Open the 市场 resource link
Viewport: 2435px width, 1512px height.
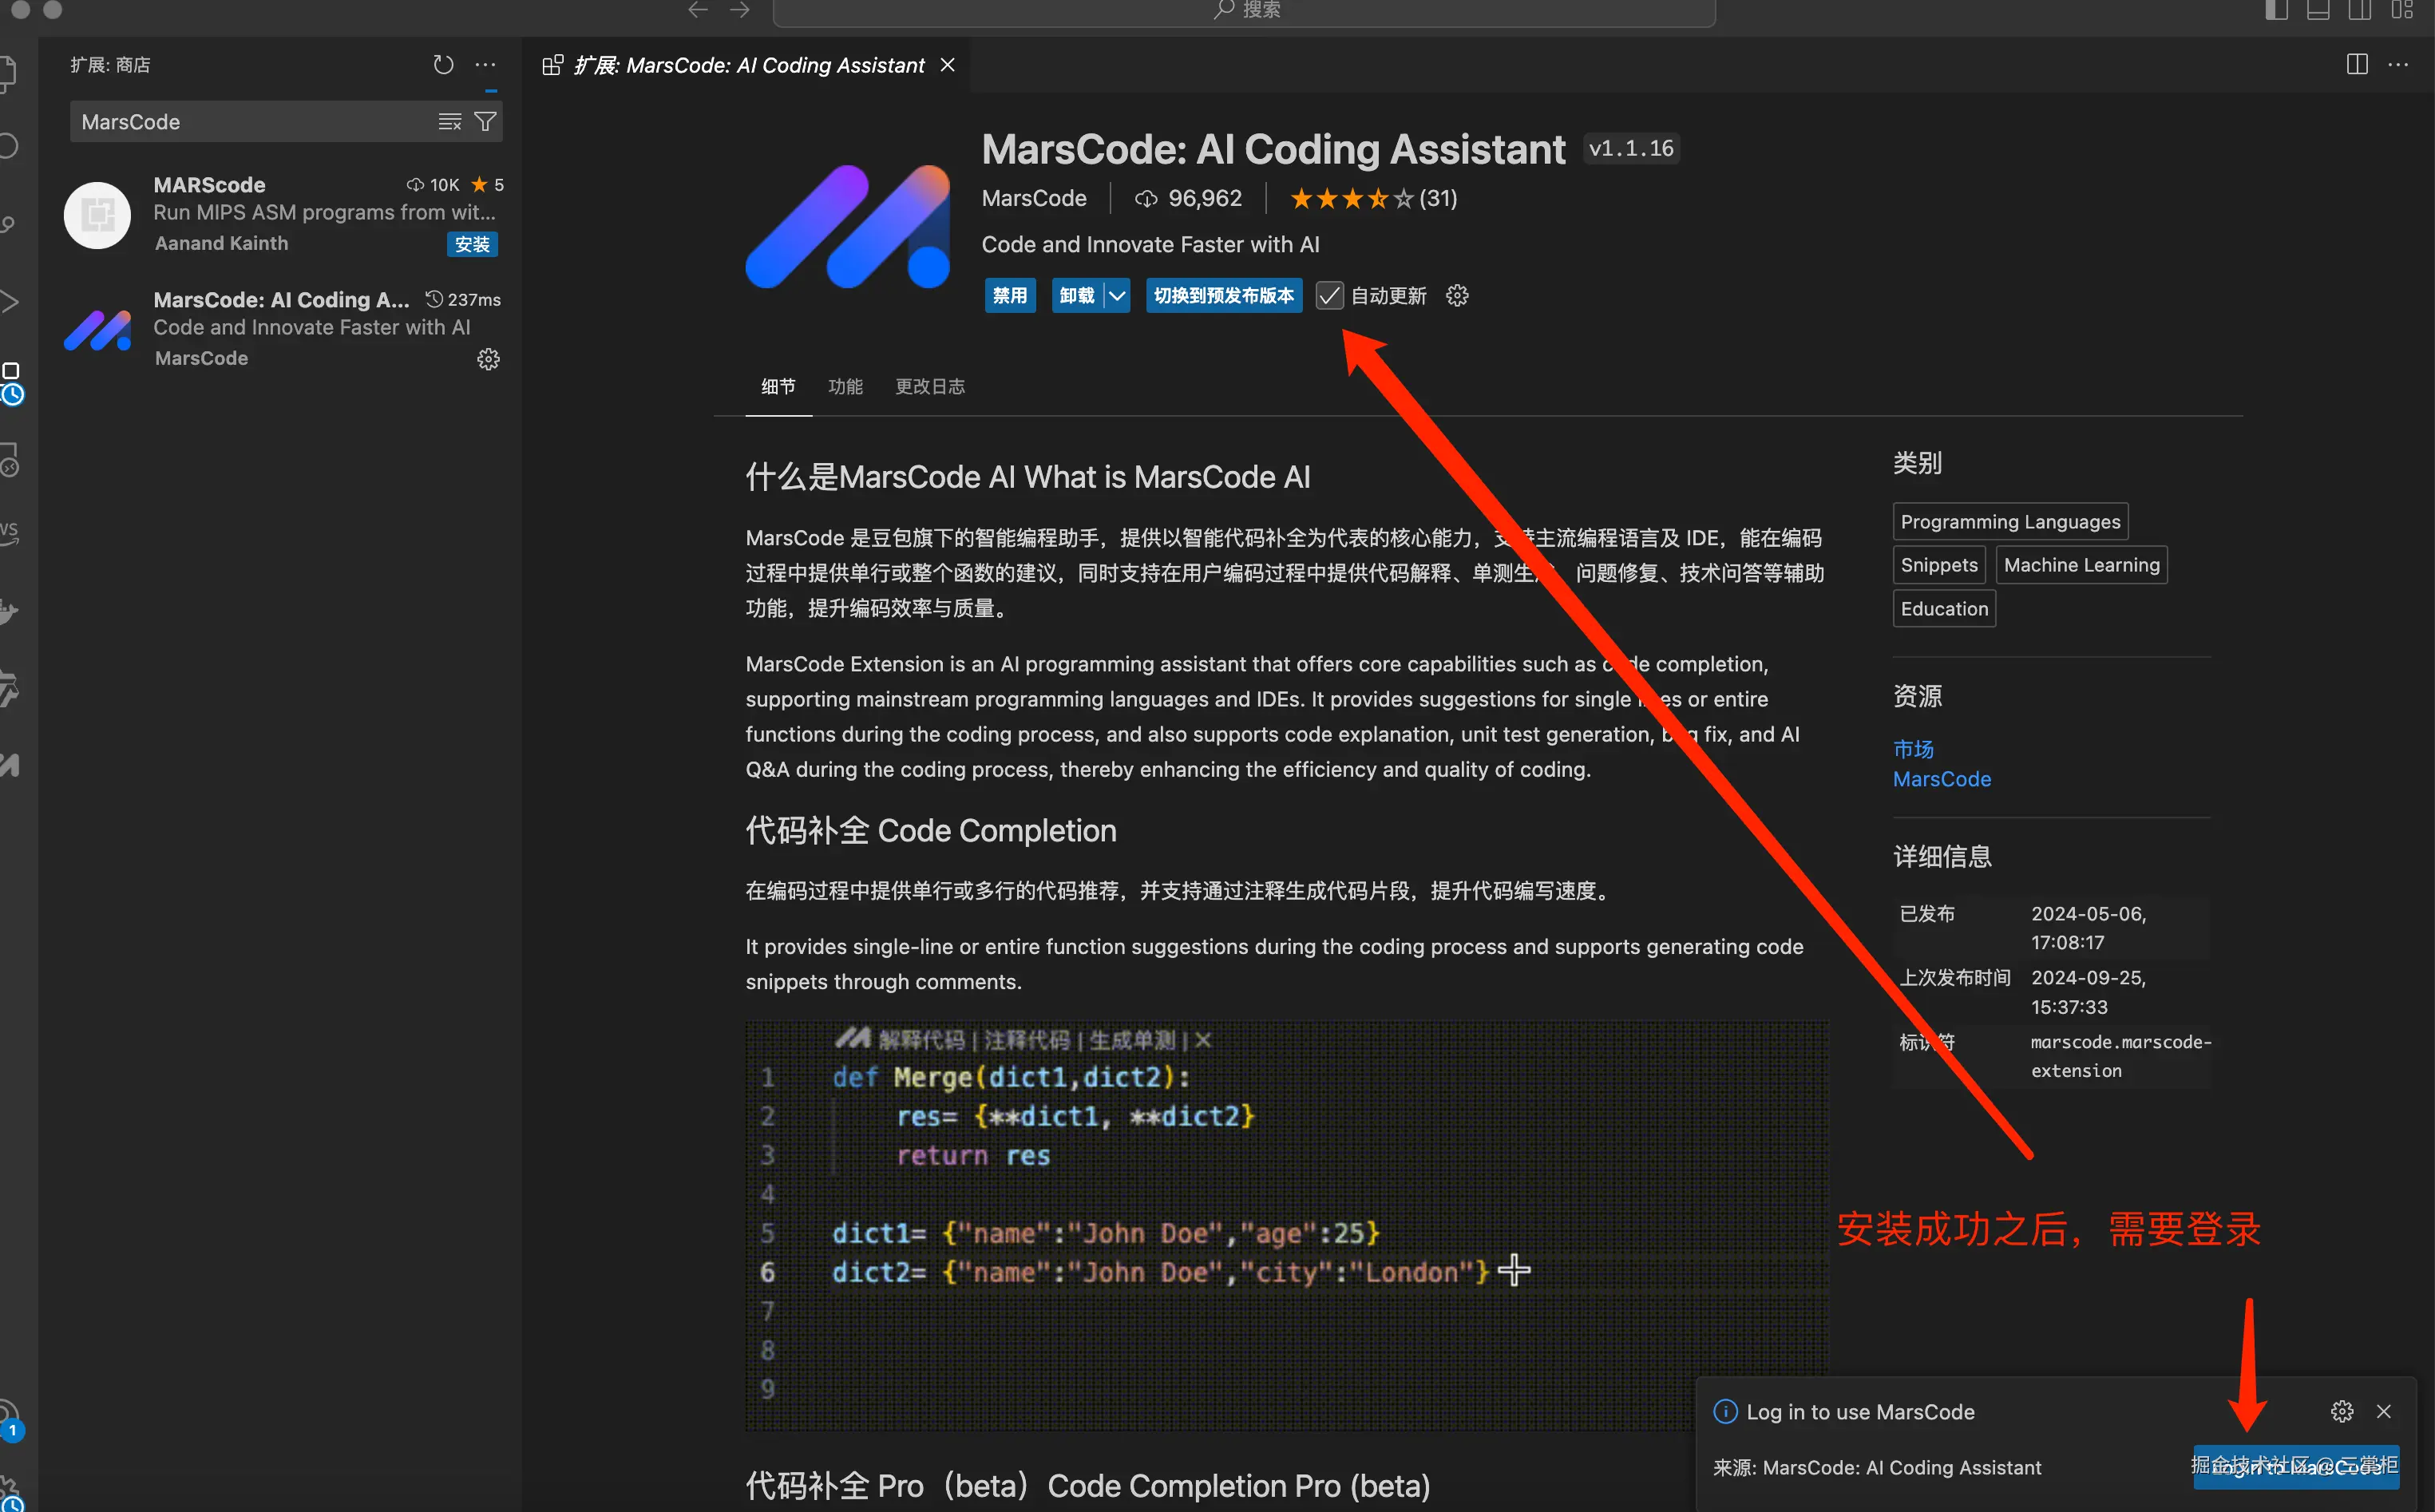point(1912,749)
